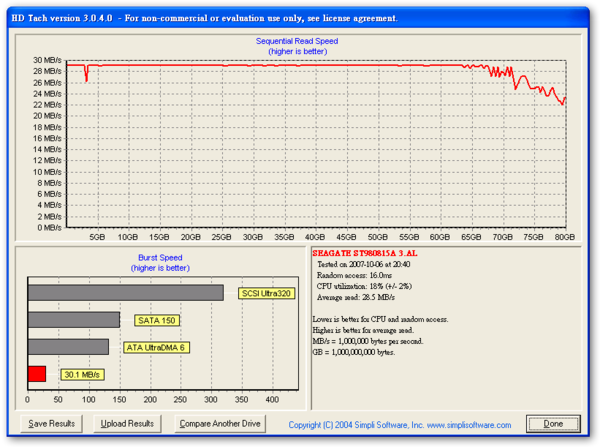Click the Done button
This screenshot has width=600, height=447.
click(x=553, y=424)
